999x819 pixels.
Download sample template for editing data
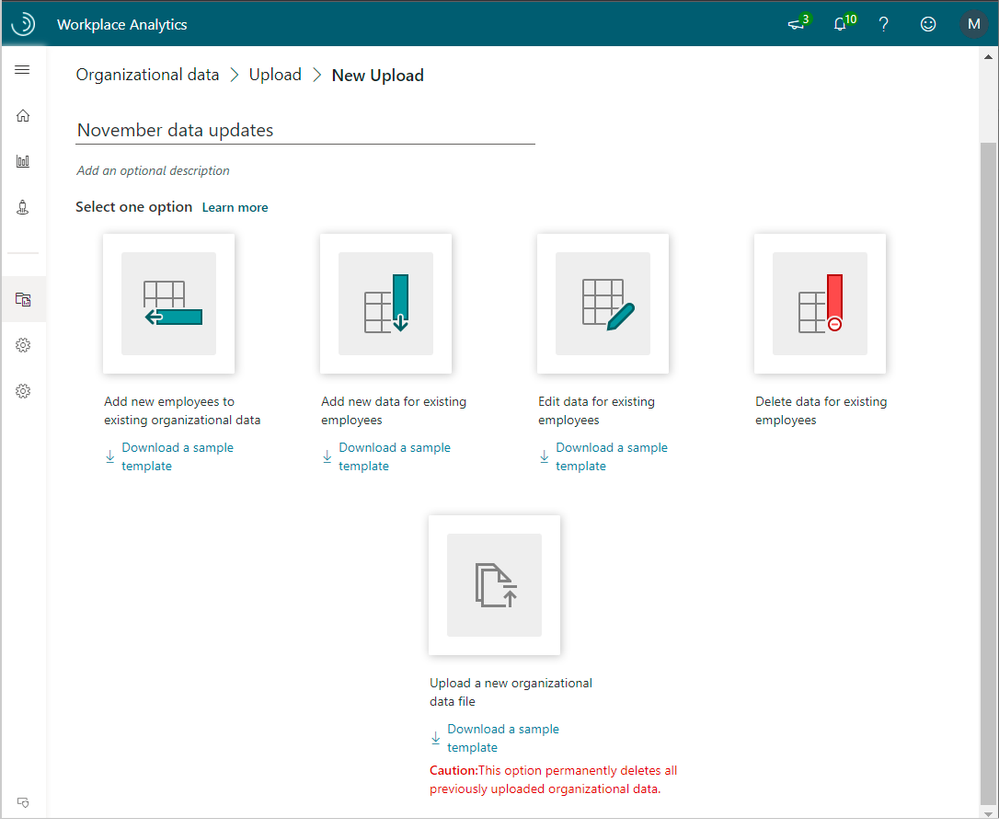pyautogui.click(x=603, y=456)
